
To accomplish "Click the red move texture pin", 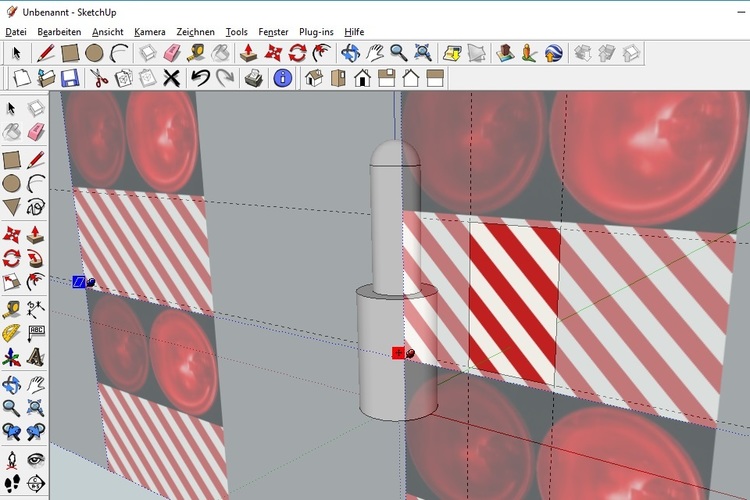I will point(403,354).
